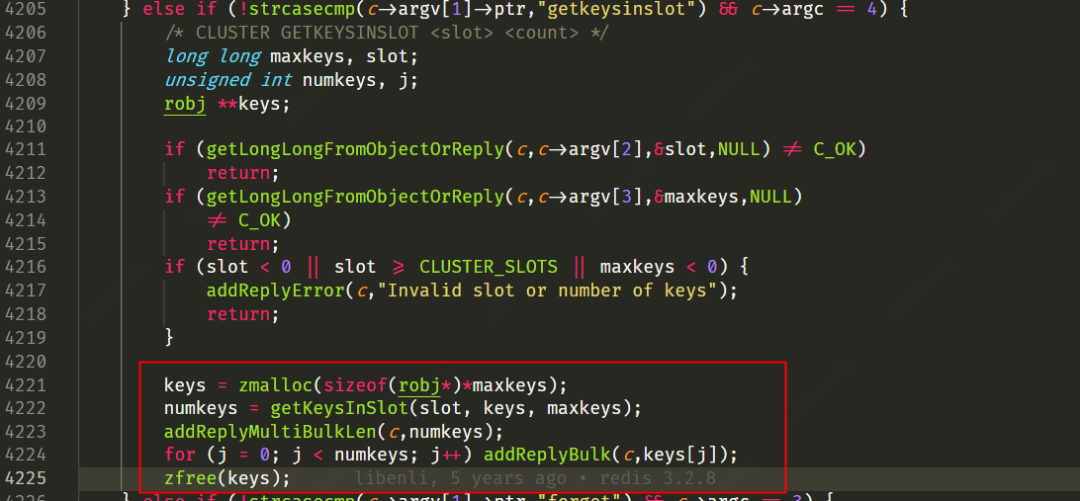Click the addReplyMultiBulkLen call
Viewport: 1080px width, 501px height.
[x=271, y=431]
